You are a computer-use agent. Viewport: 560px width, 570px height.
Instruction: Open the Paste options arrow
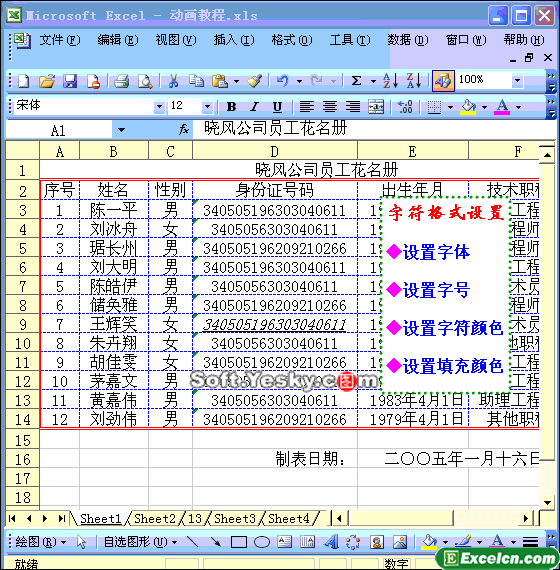[x=236, y=81]
